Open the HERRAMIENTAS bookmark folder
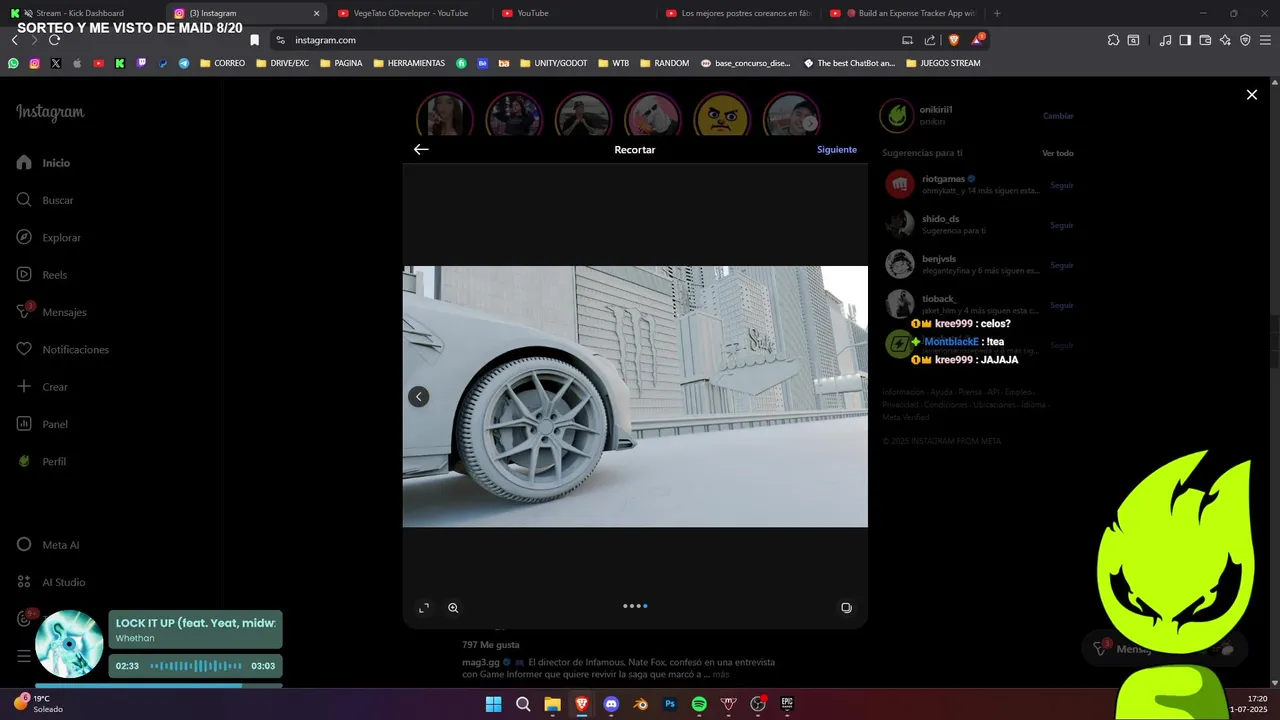Screen dimensions: 1280x720 409,63
